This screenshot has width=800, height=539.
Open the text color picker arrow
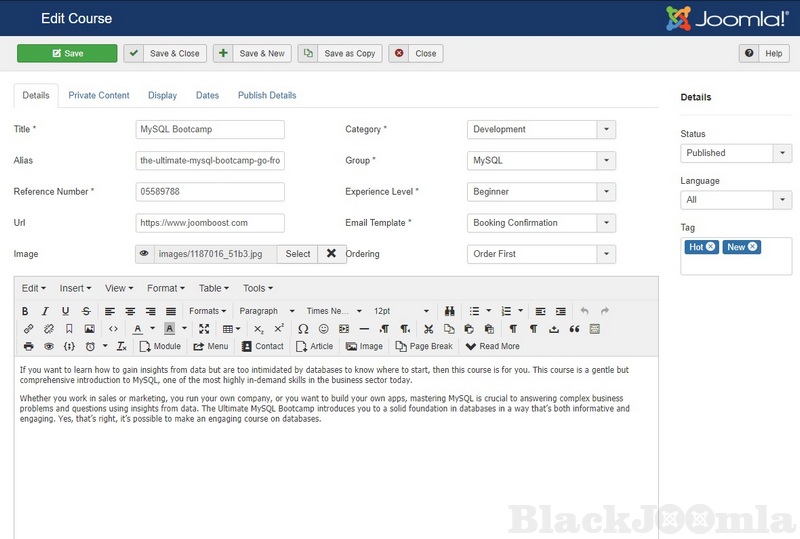tap(153, 329)
